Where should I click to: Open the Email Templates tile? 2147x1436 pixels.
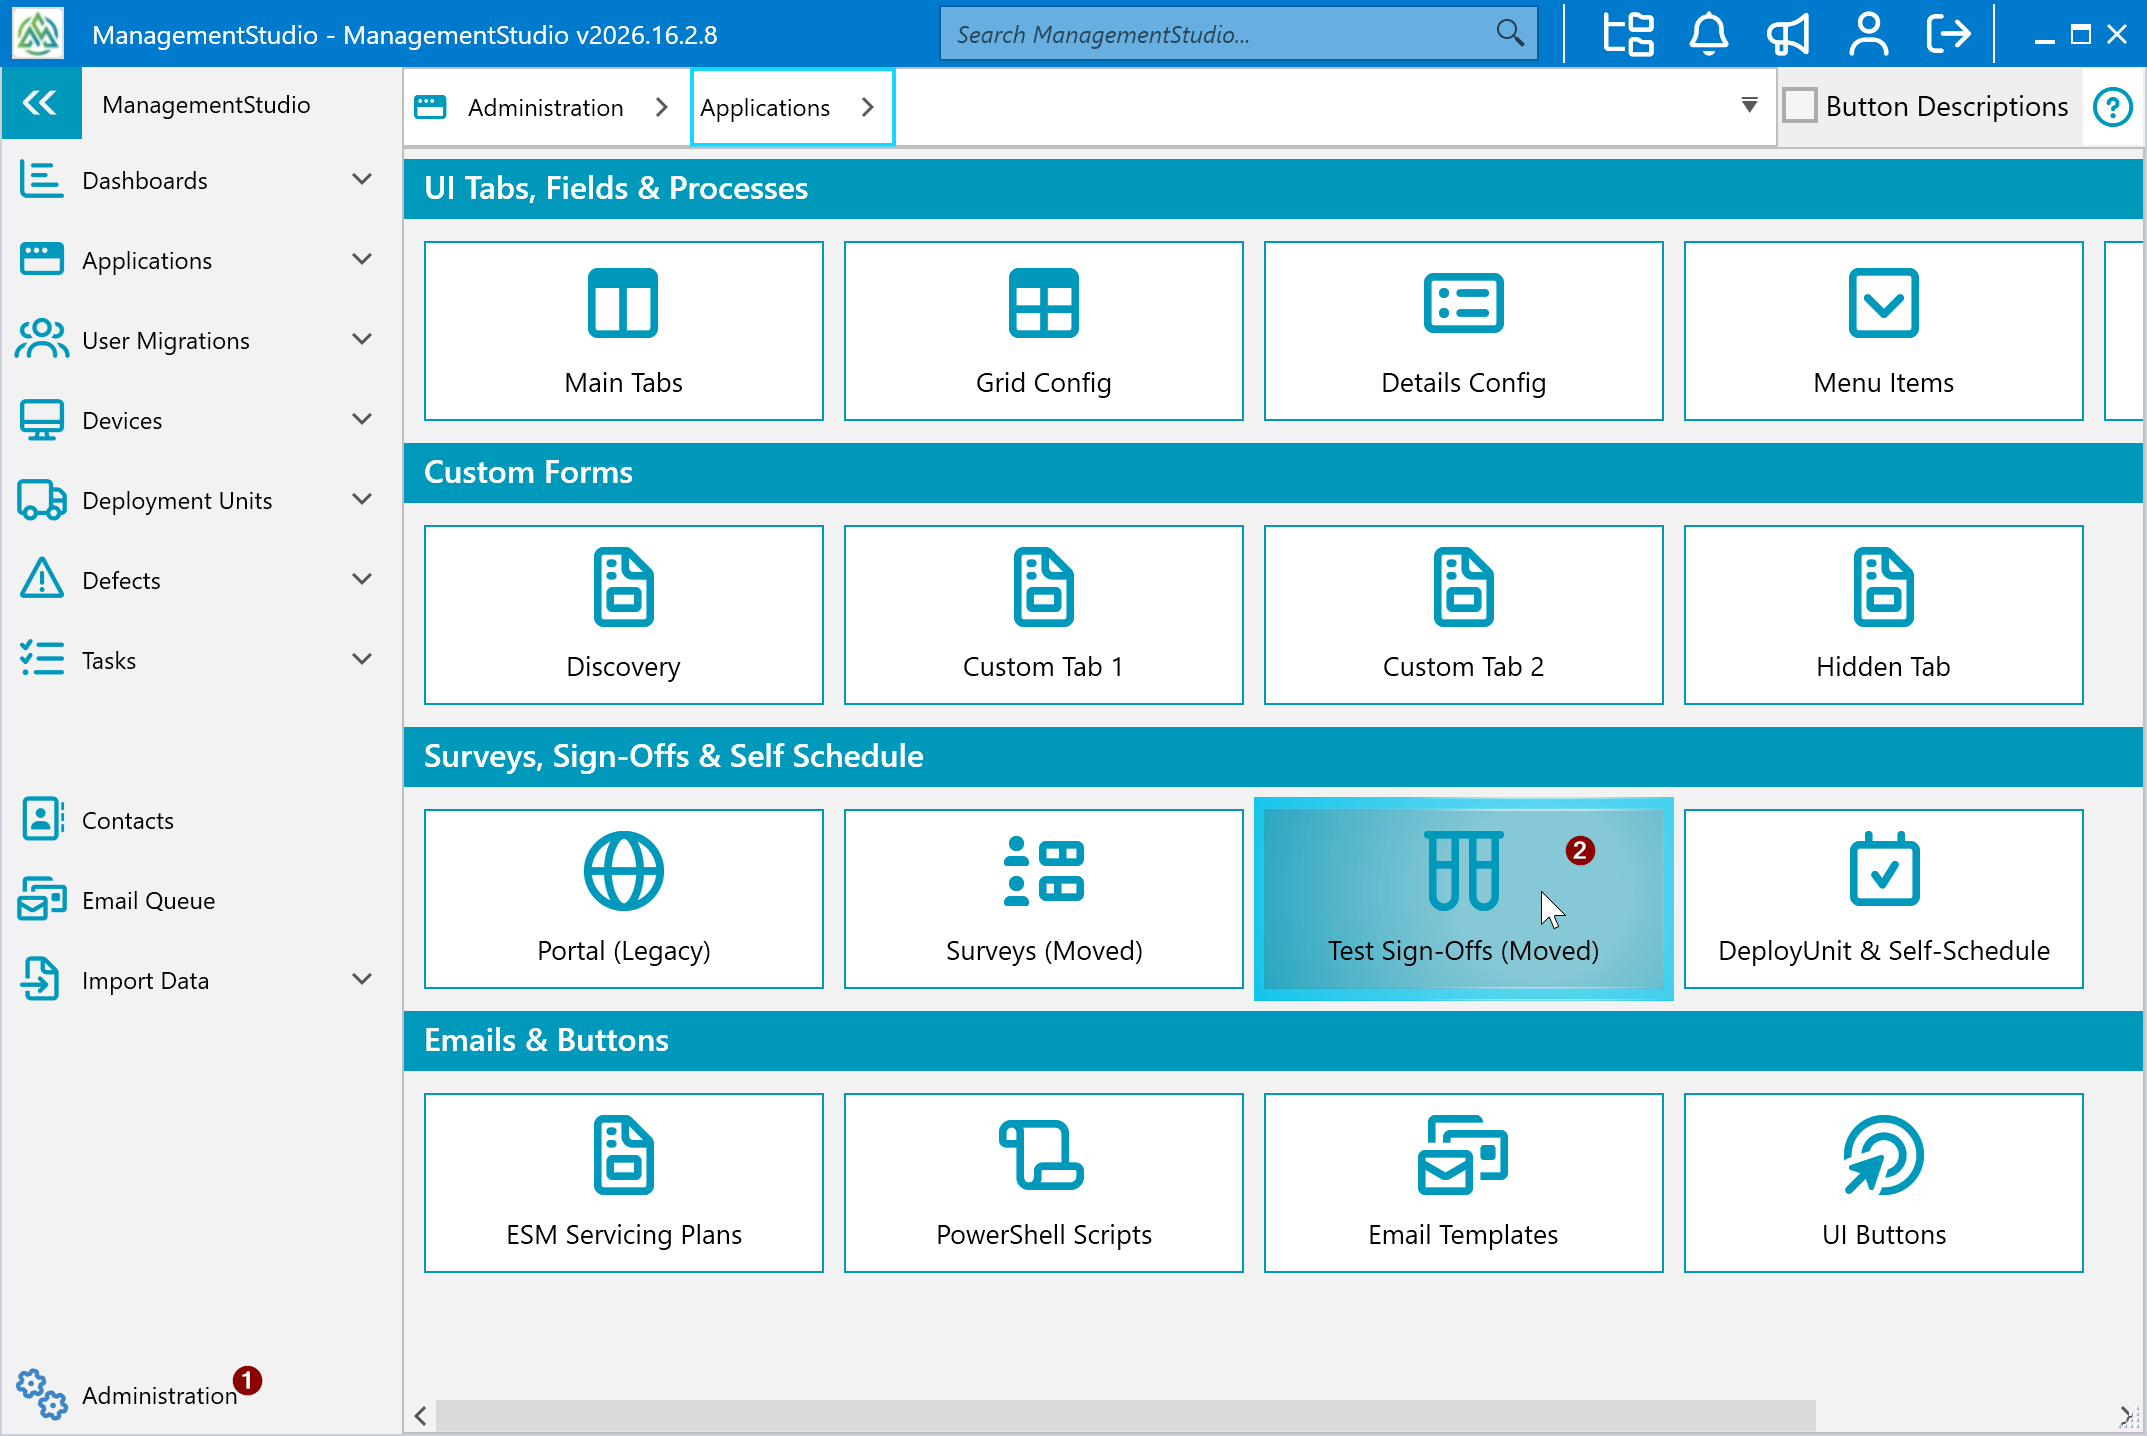coord(1463,1183)
